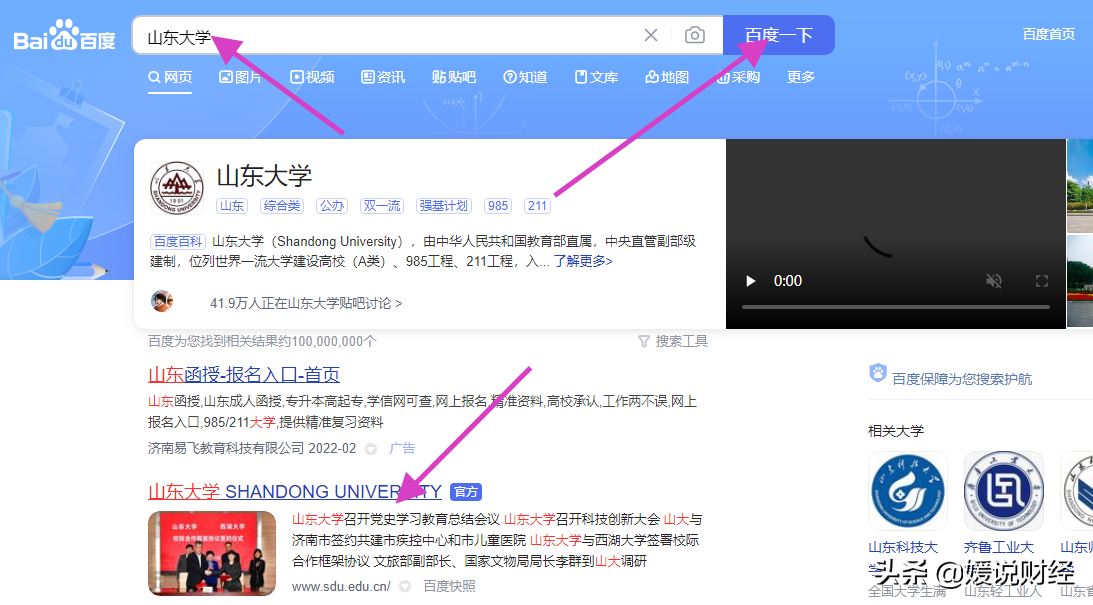Open 搜索工具 filter
The height and width of the screenshot is (605, 1093).
click(673, 341)
